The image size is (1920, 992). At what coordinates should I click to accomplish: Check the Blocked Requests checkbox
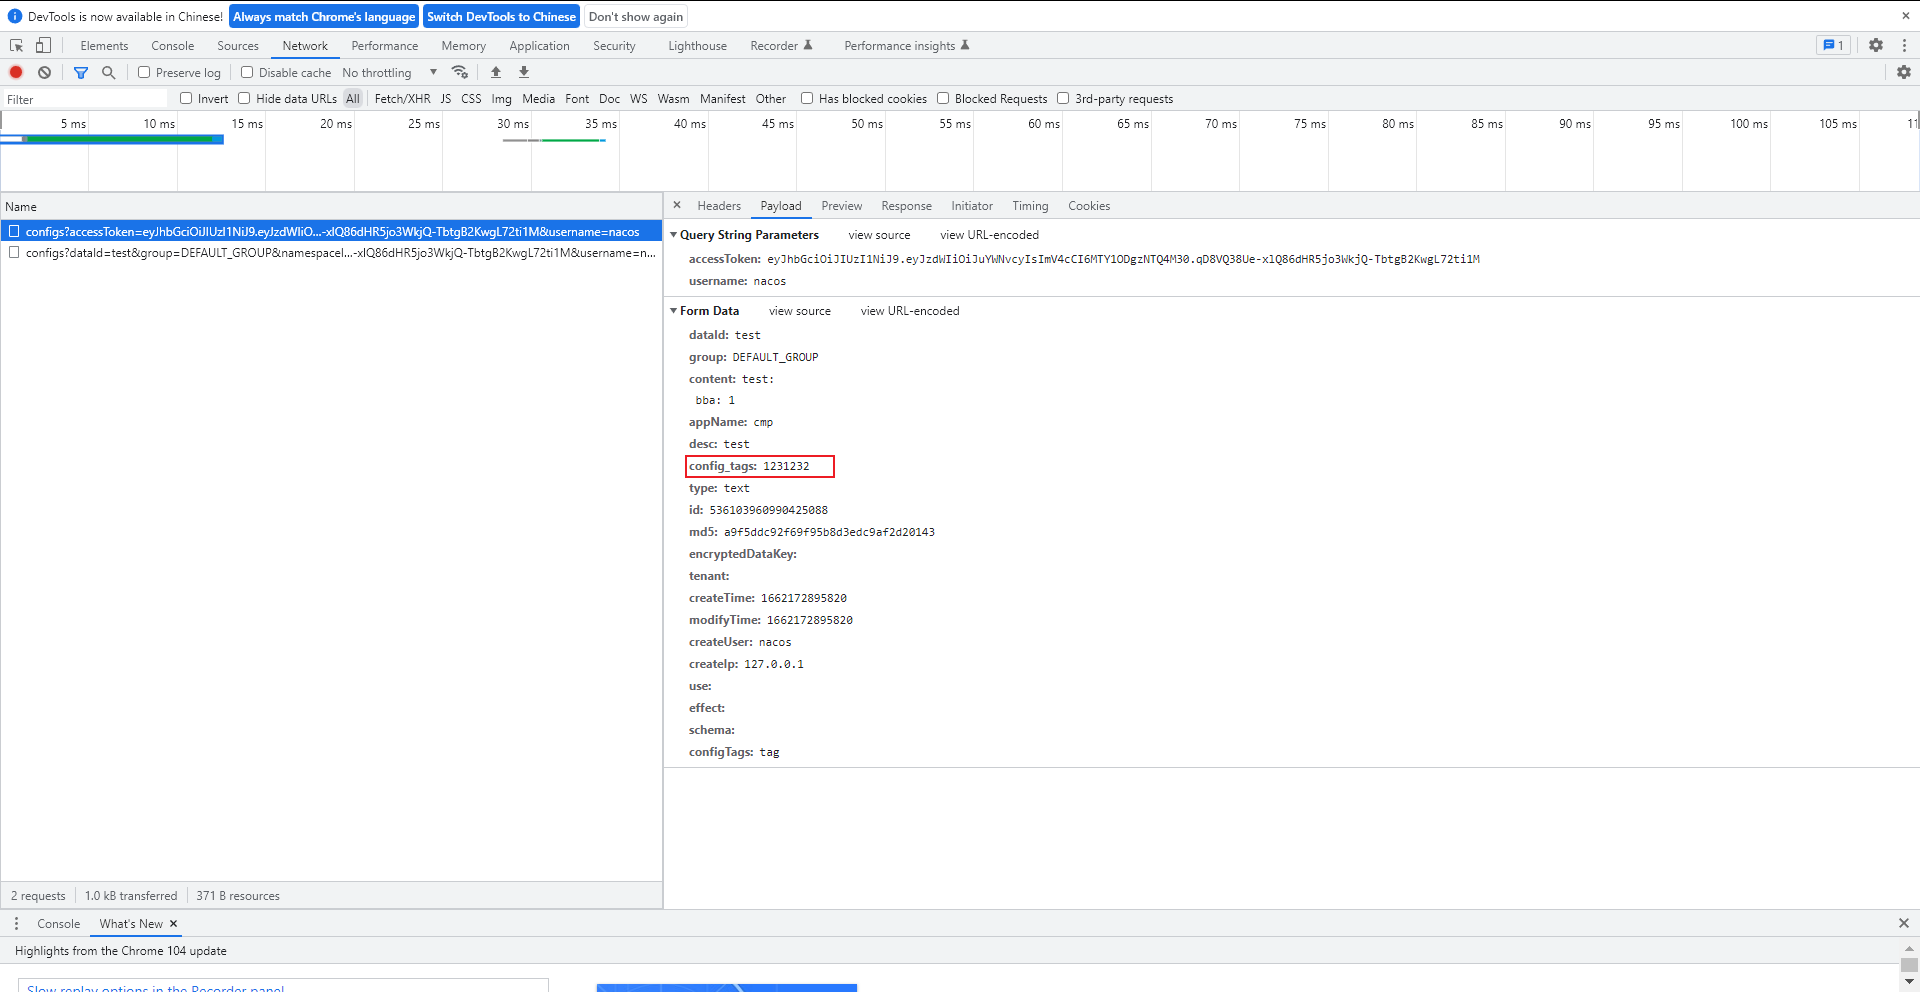click(943, 98)
